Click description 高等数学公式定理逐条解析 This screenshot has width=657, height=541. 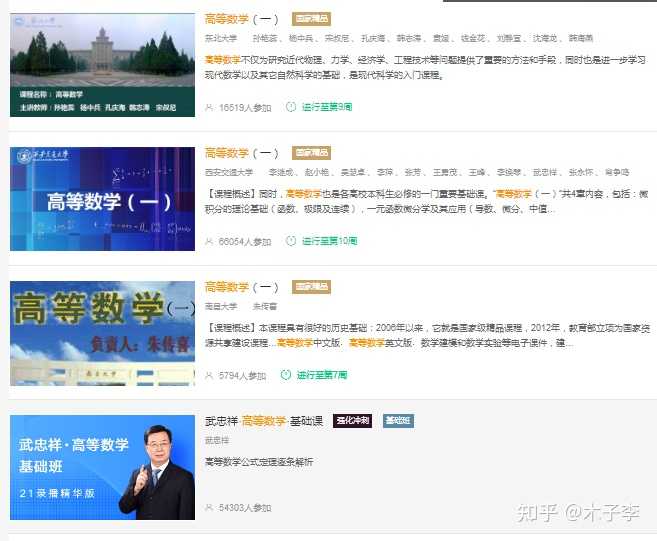click(x=259, y=462)
